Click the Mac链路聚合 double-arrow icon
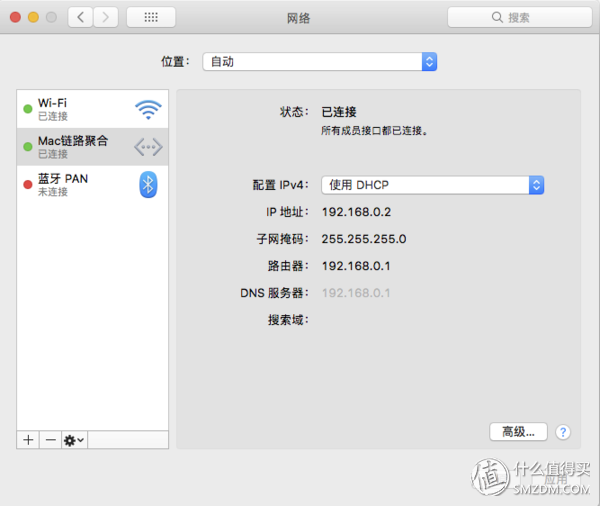The image size is (600, 506). (x=148, y=147)
